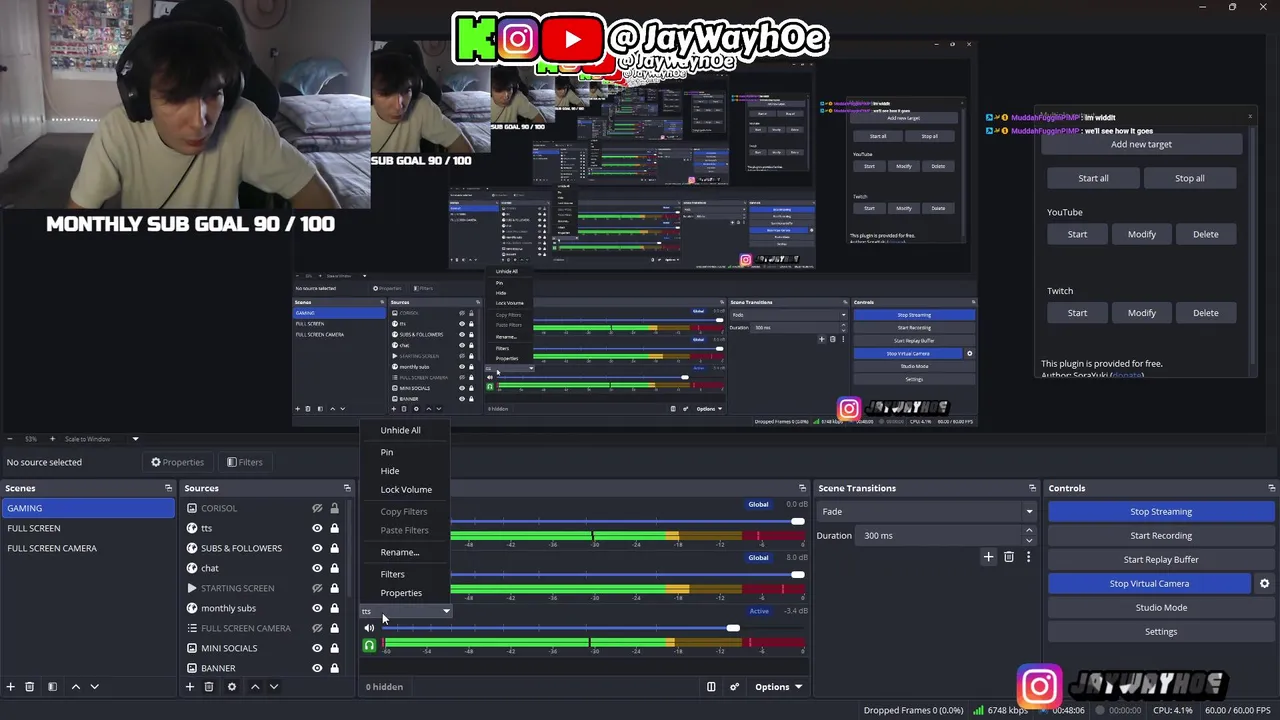Viewport: 1280px width, 720px height.
Task: Remove the selected scene using the Scenes trash icon
Action: [30, 687]
